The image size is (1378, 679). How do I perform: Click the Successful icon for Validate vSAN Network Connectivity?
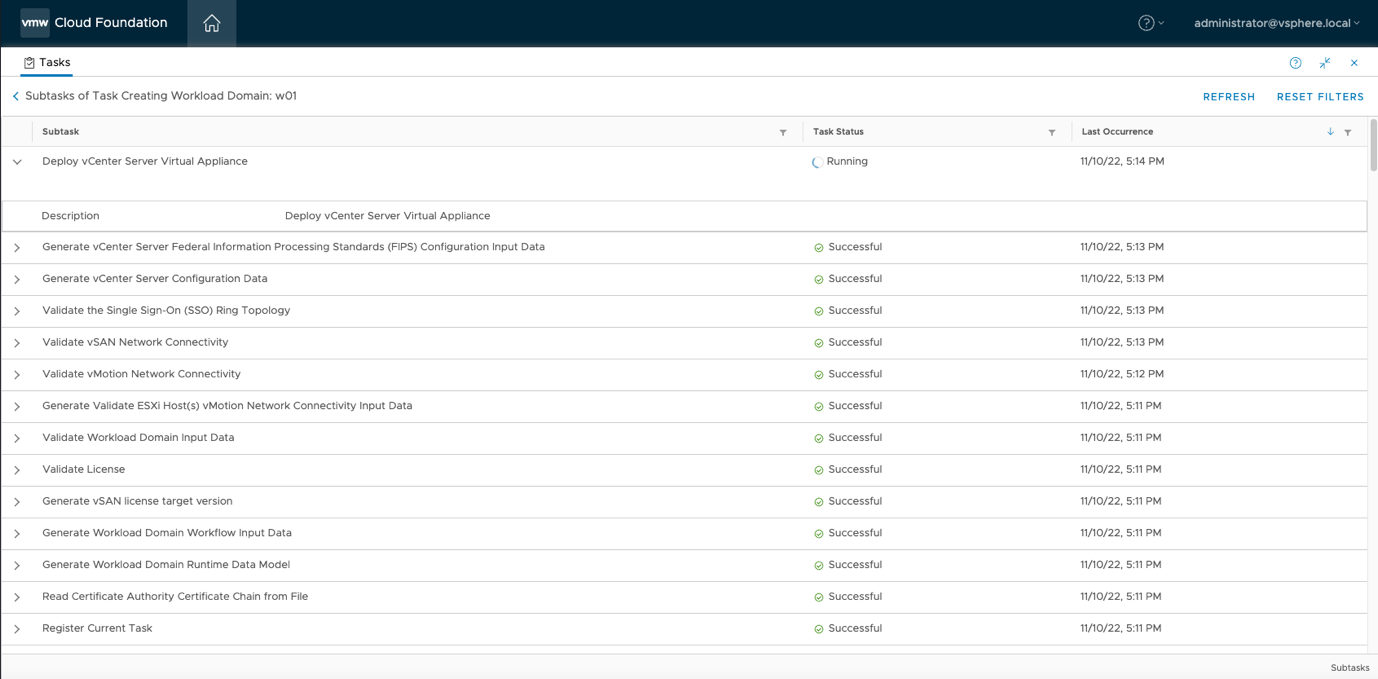819,343
